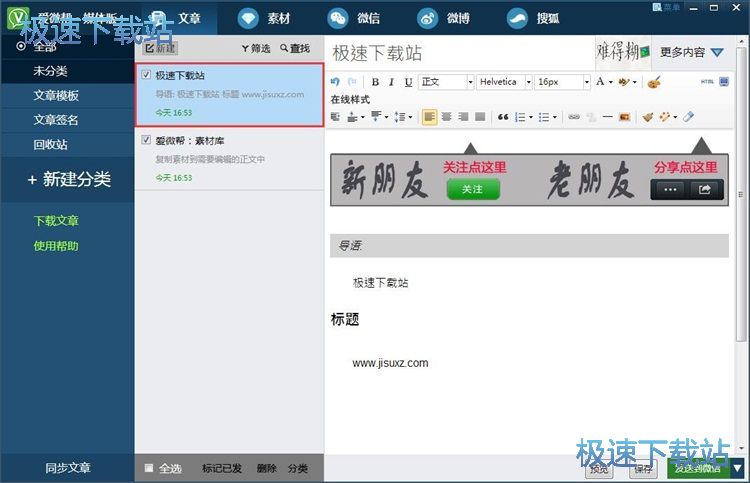
Task: Open 使用帮助 help link
Action: [x=56, y=246]
